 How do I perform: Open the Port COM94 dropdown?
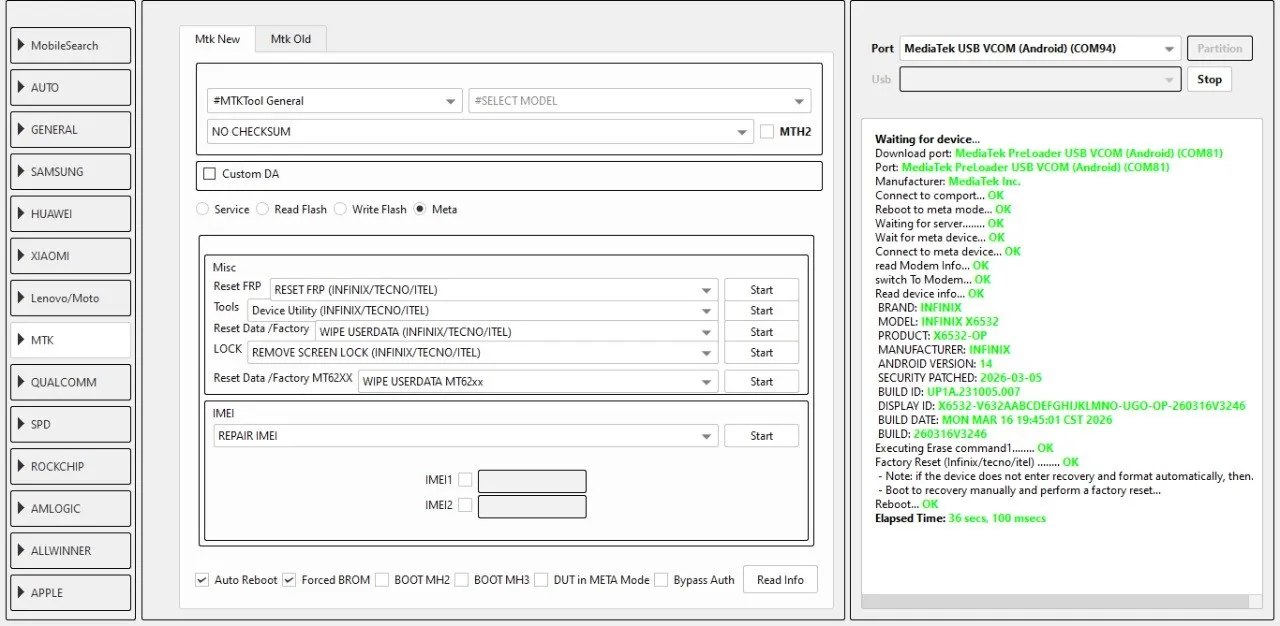1039,48
